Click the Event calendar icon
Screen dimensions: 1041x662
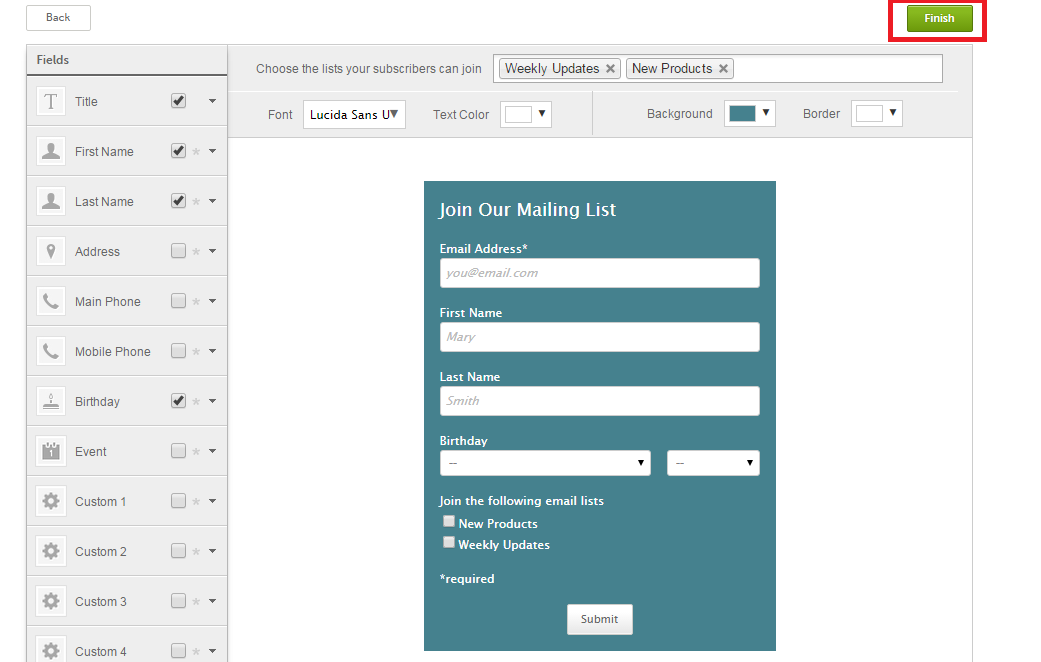tap(51, 451)
